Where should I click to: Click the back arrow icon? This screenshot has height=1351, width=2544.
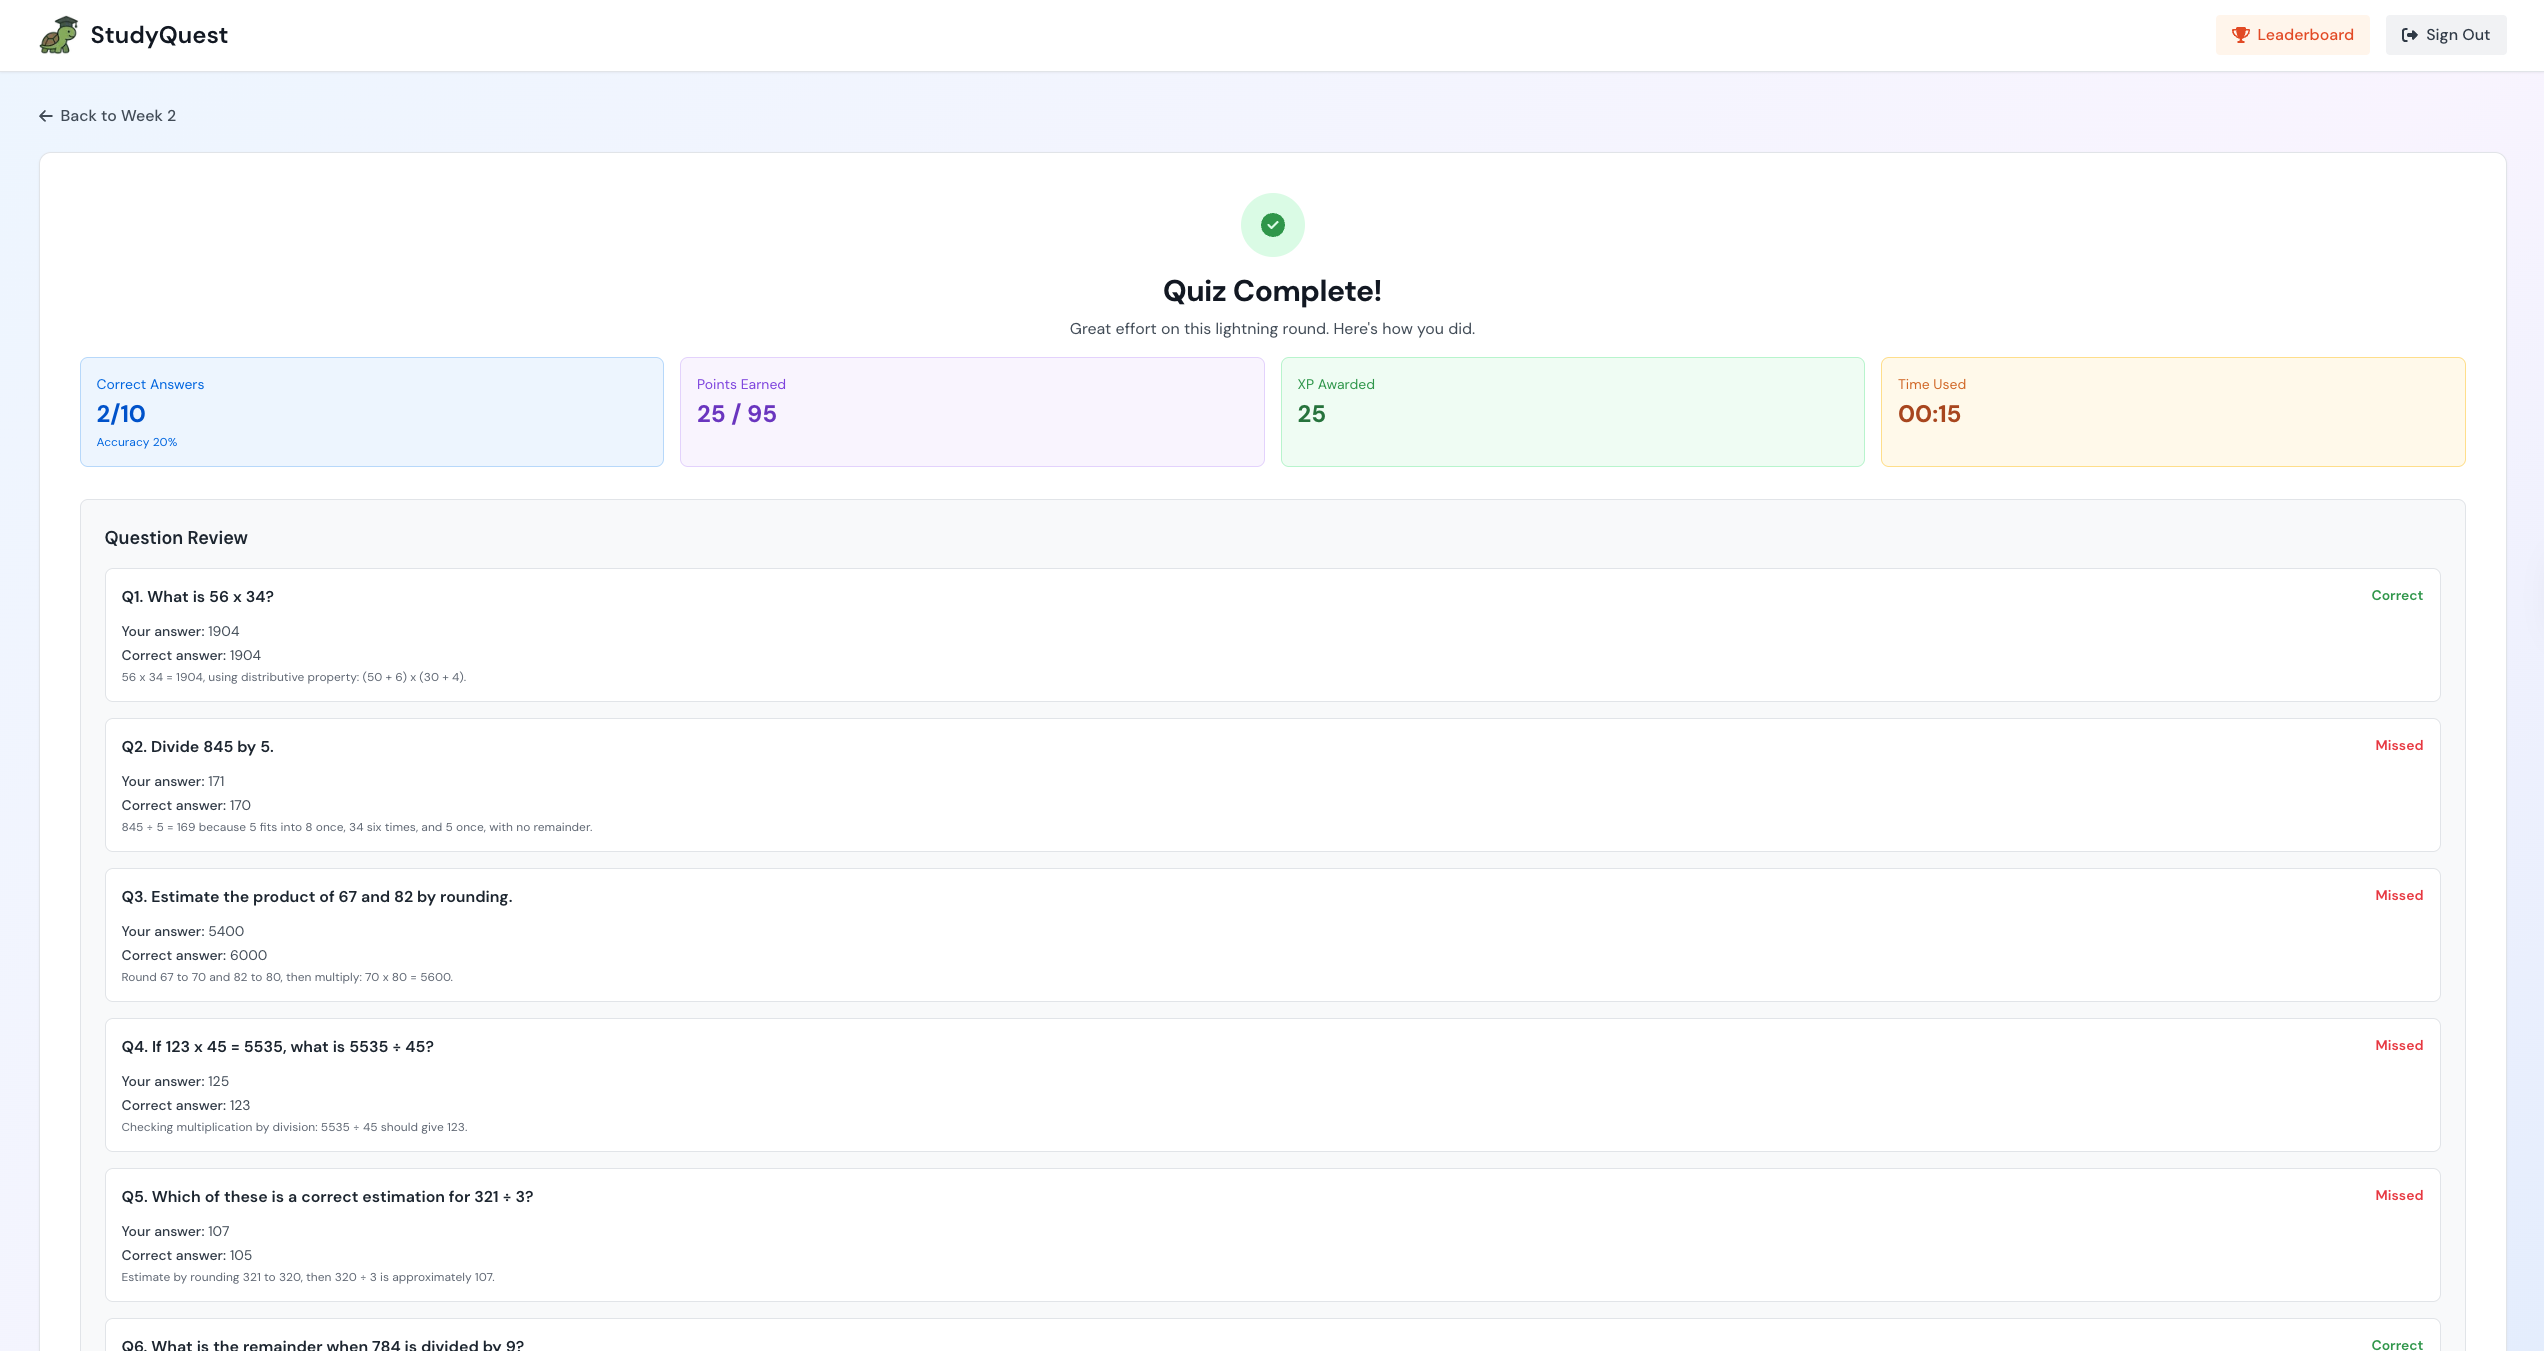click(x=46, y=116)
